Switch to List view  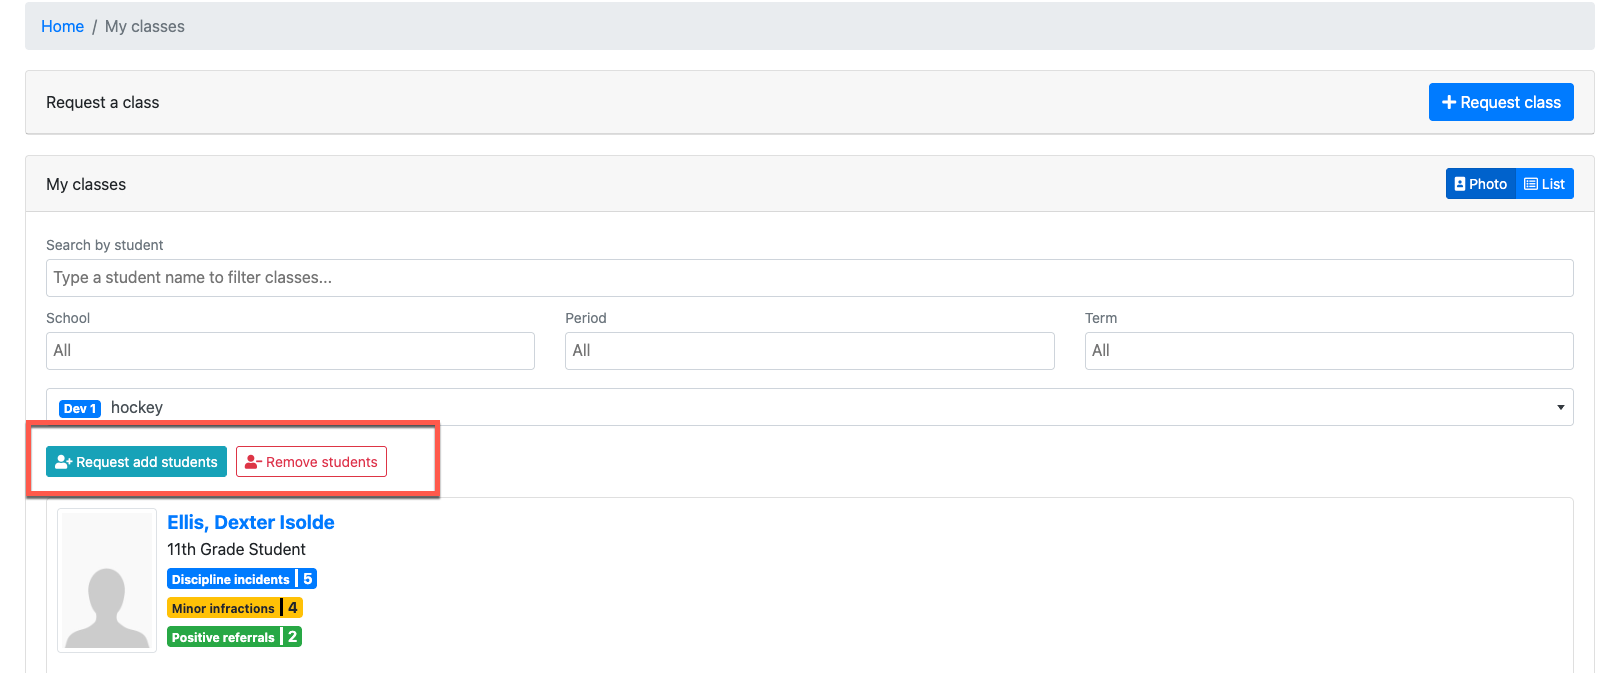click(1545, 184)
